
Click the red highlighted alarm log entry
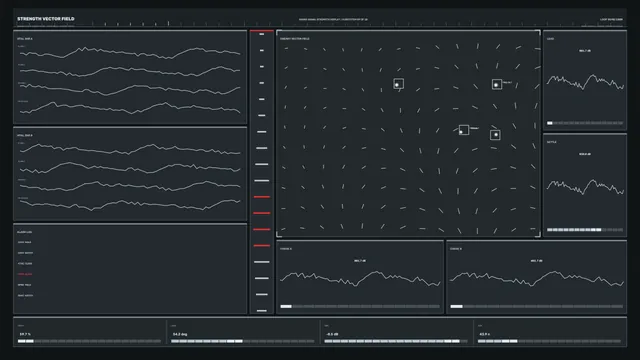25,274
